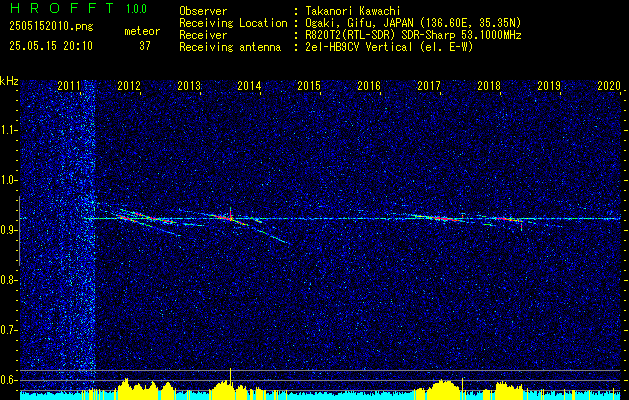The image size is (629, 400).
Task: Click the 2014 time axis marker
Action: tap(249, 86)
